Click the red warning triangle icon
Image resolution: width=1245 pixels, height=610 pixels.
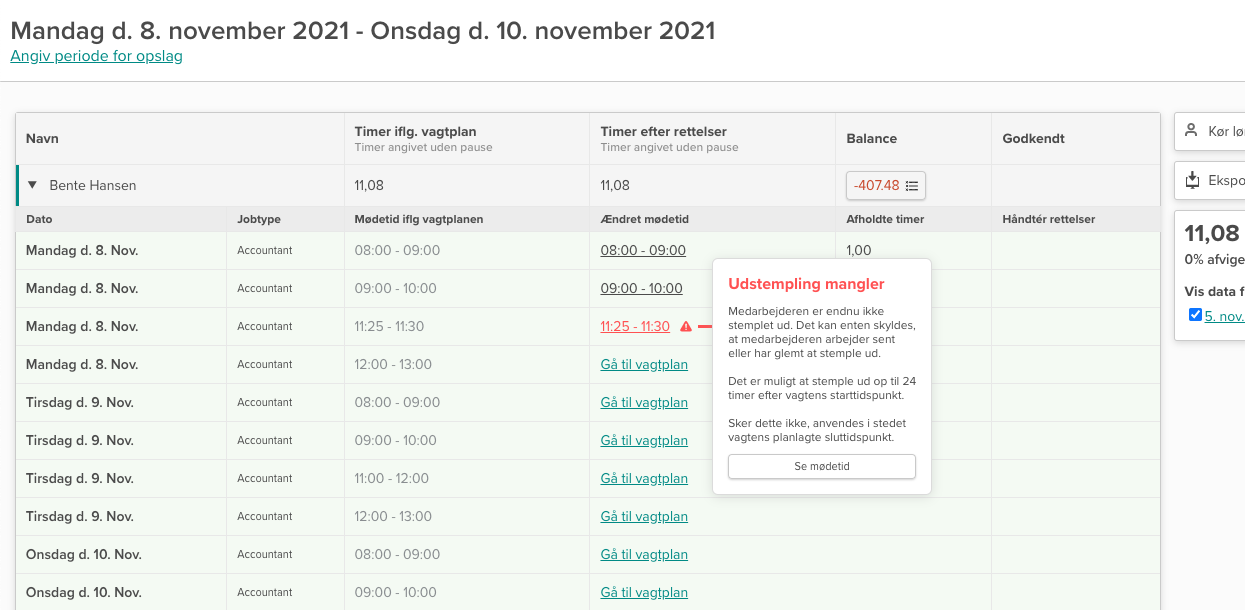tap(686, 327)
